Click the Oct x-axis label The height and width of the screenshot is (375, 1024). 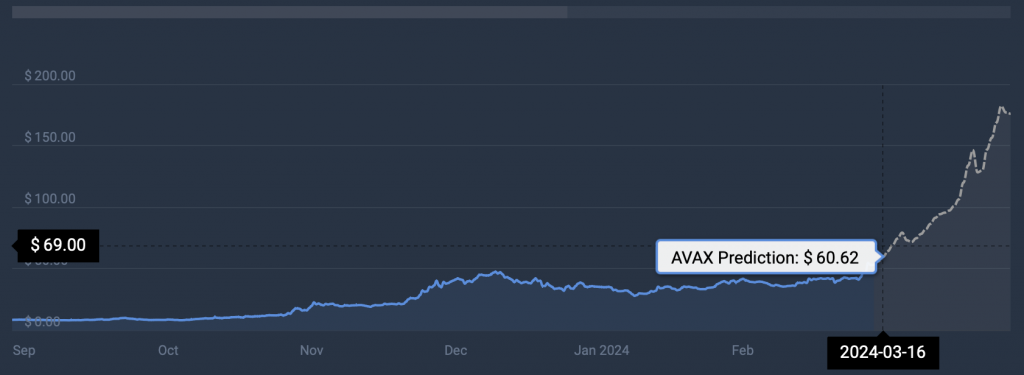(x=168, y=351)
